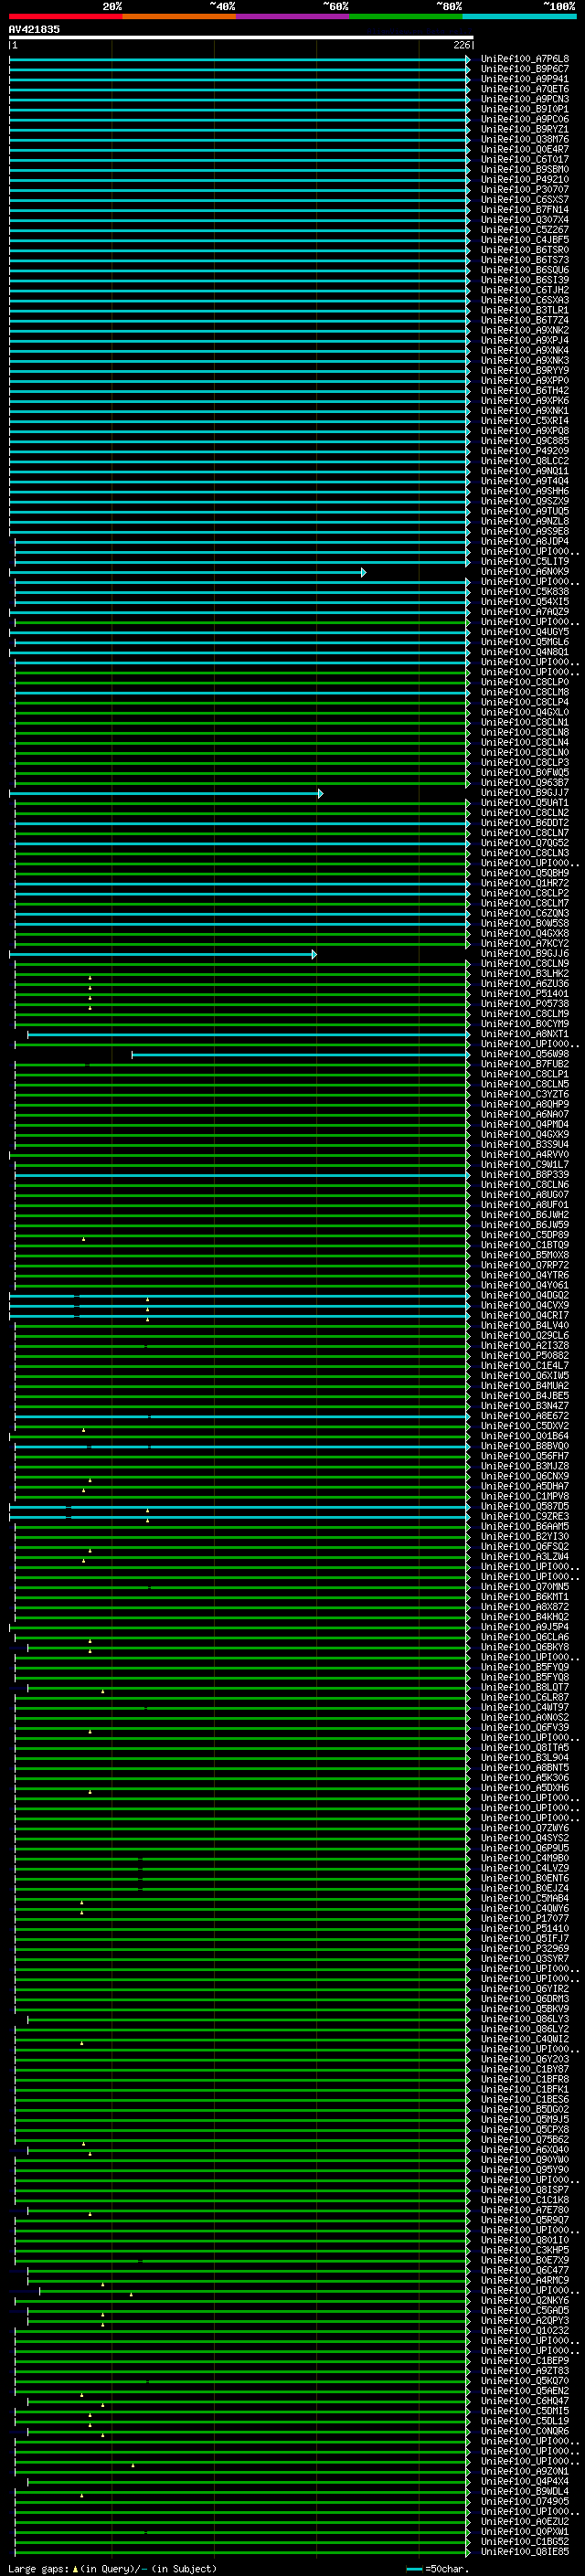Select UniRef100_B6TSR0 label
The image size is (585, 2576).
point(525,250)
